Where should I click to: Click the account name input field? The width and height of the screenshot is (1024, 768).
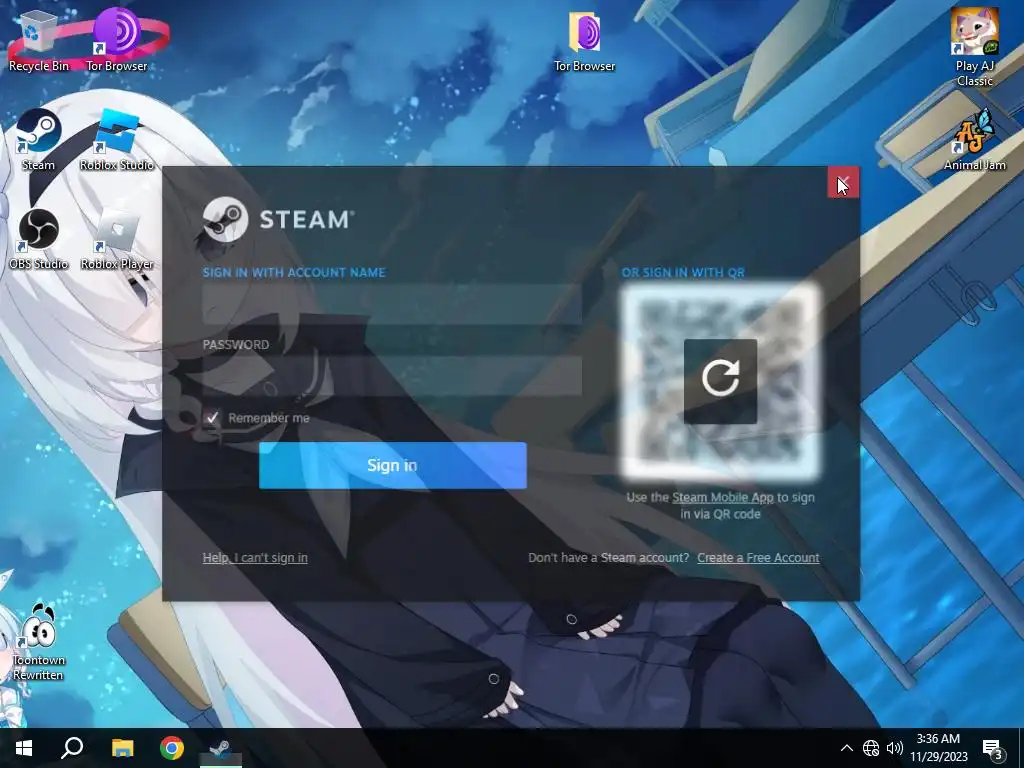(392, 304)
